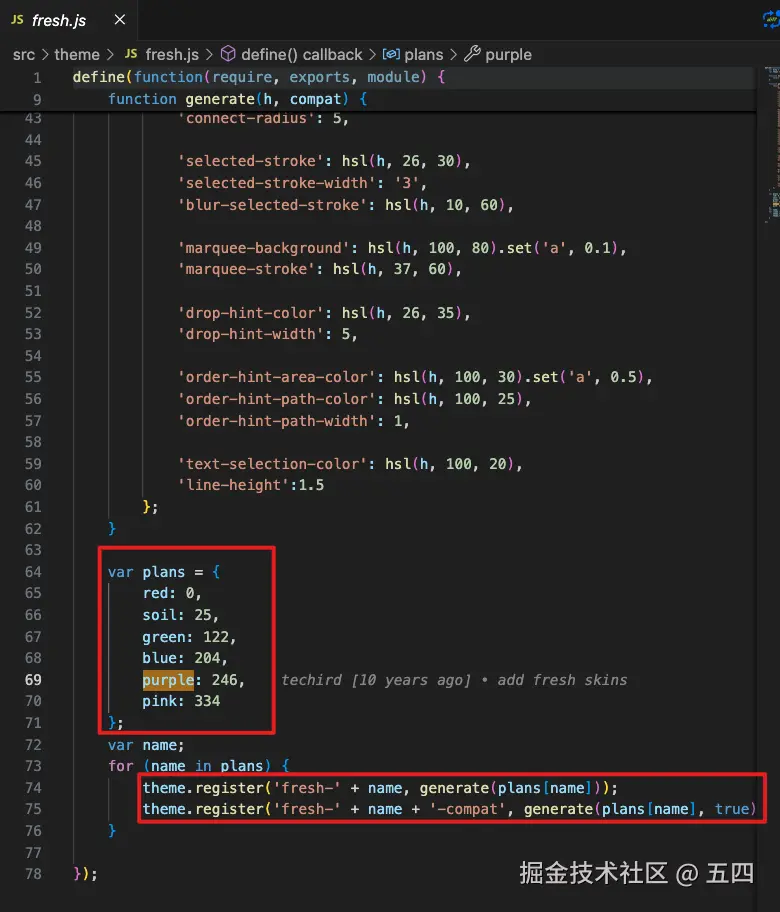This screenshot has width=780, height=912.
Task: Click the closing '});' on line 78
Action: [x=86, y=874]
